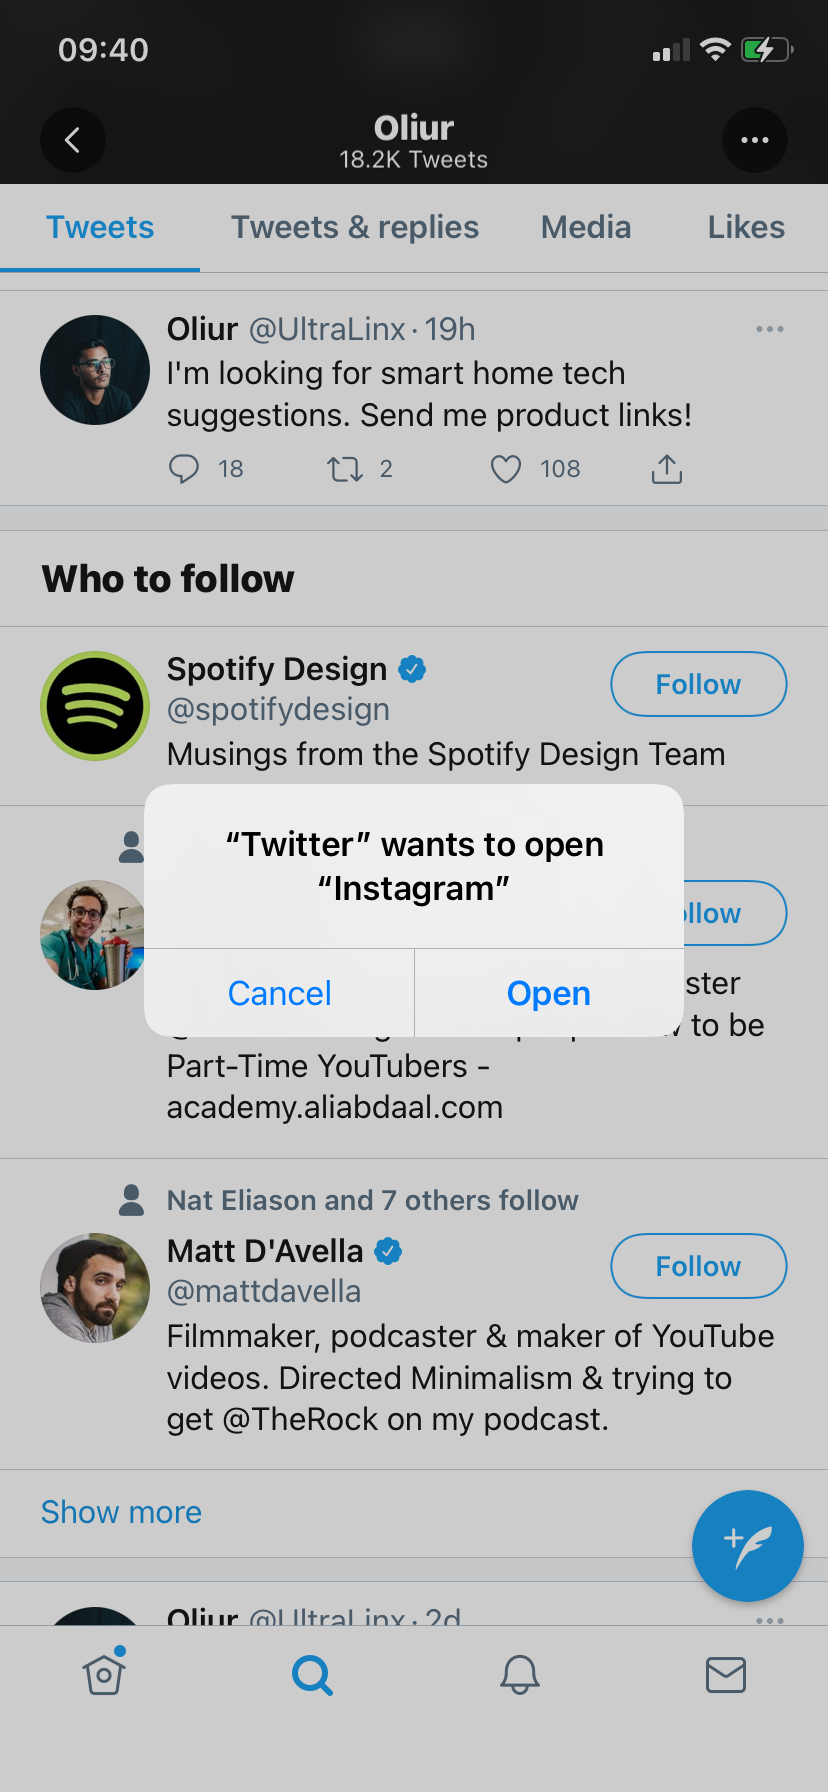Open the Notifications bell icon

click(x=520, y=1675)
